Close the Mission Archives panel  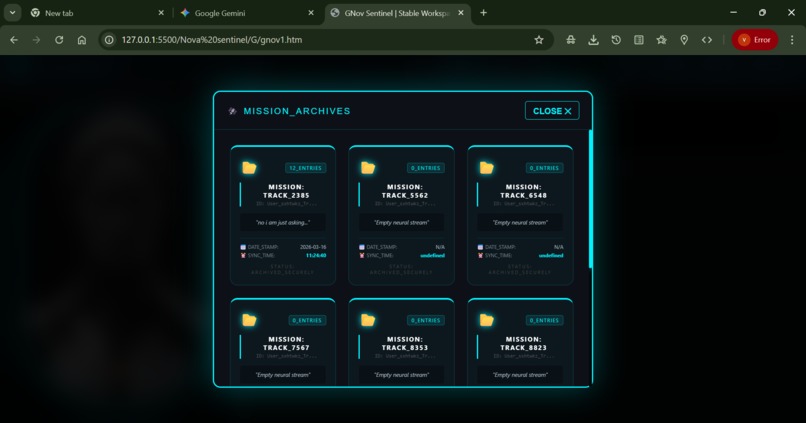pos(552,111)
